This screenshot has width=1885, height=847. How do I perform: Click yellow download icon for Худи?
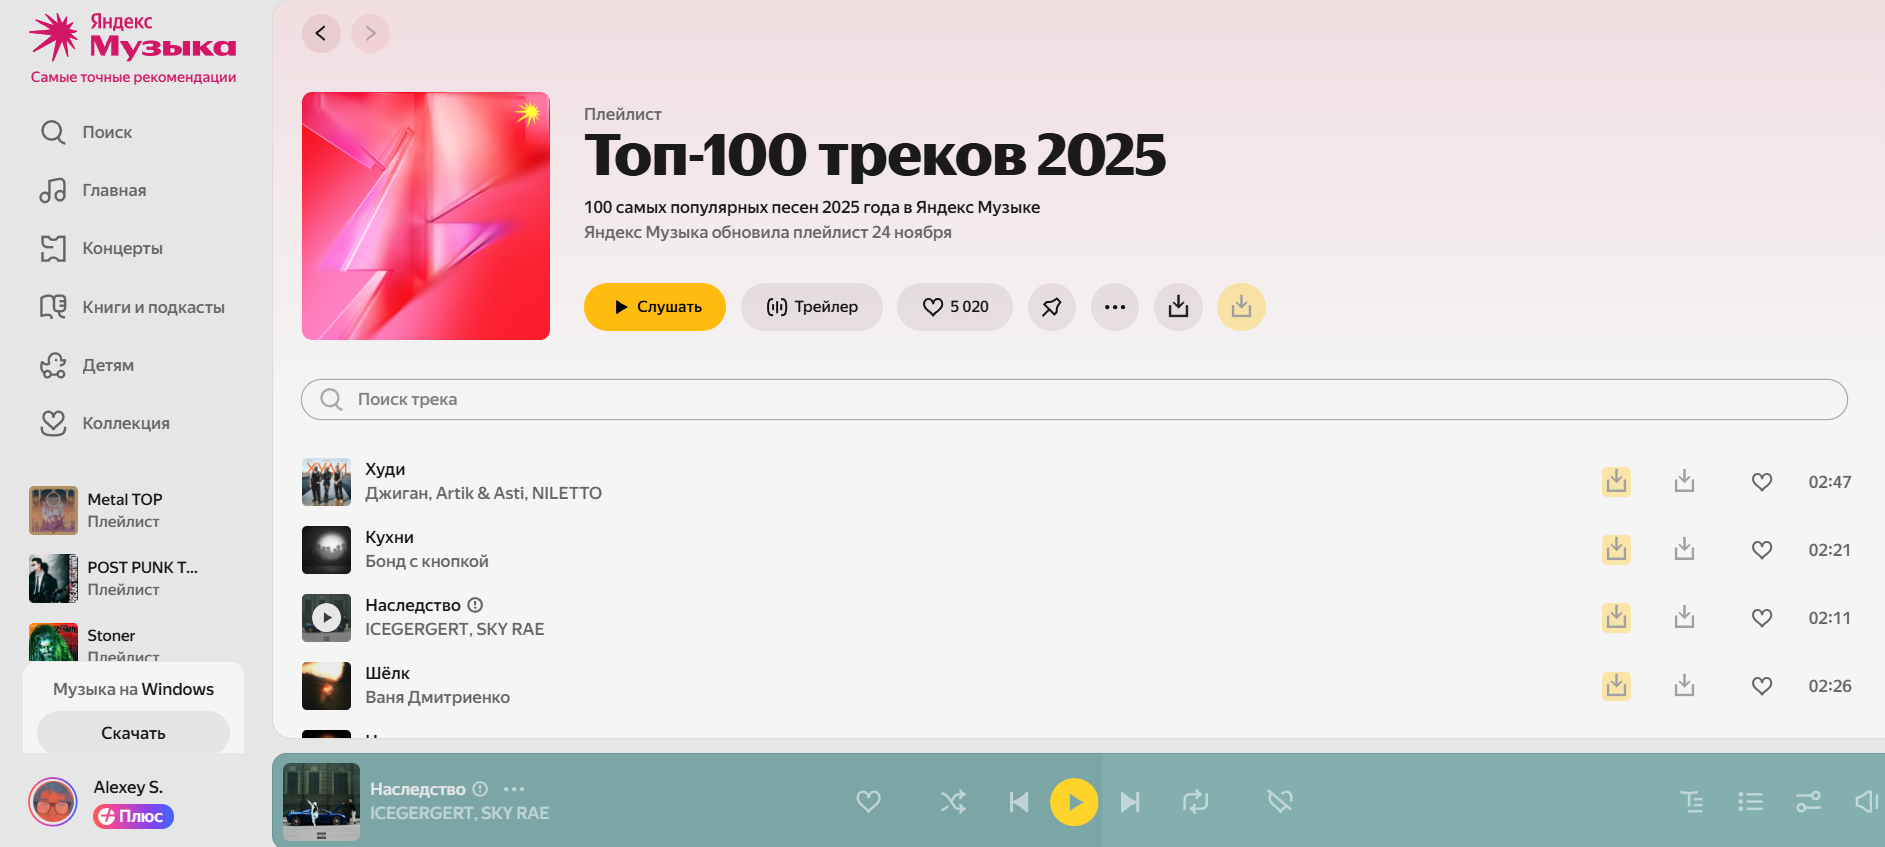(x=1616, y=482)
